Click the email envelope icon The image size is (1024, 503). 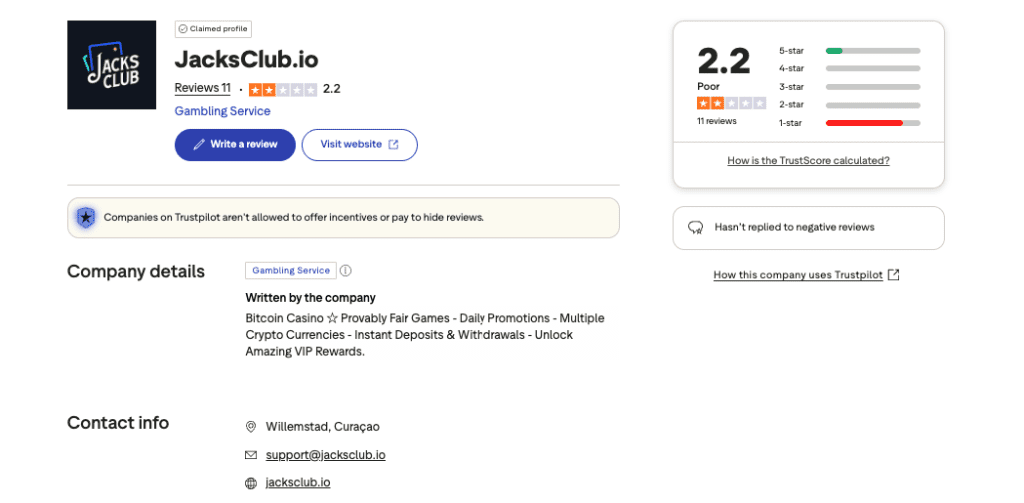coord(251,455)
